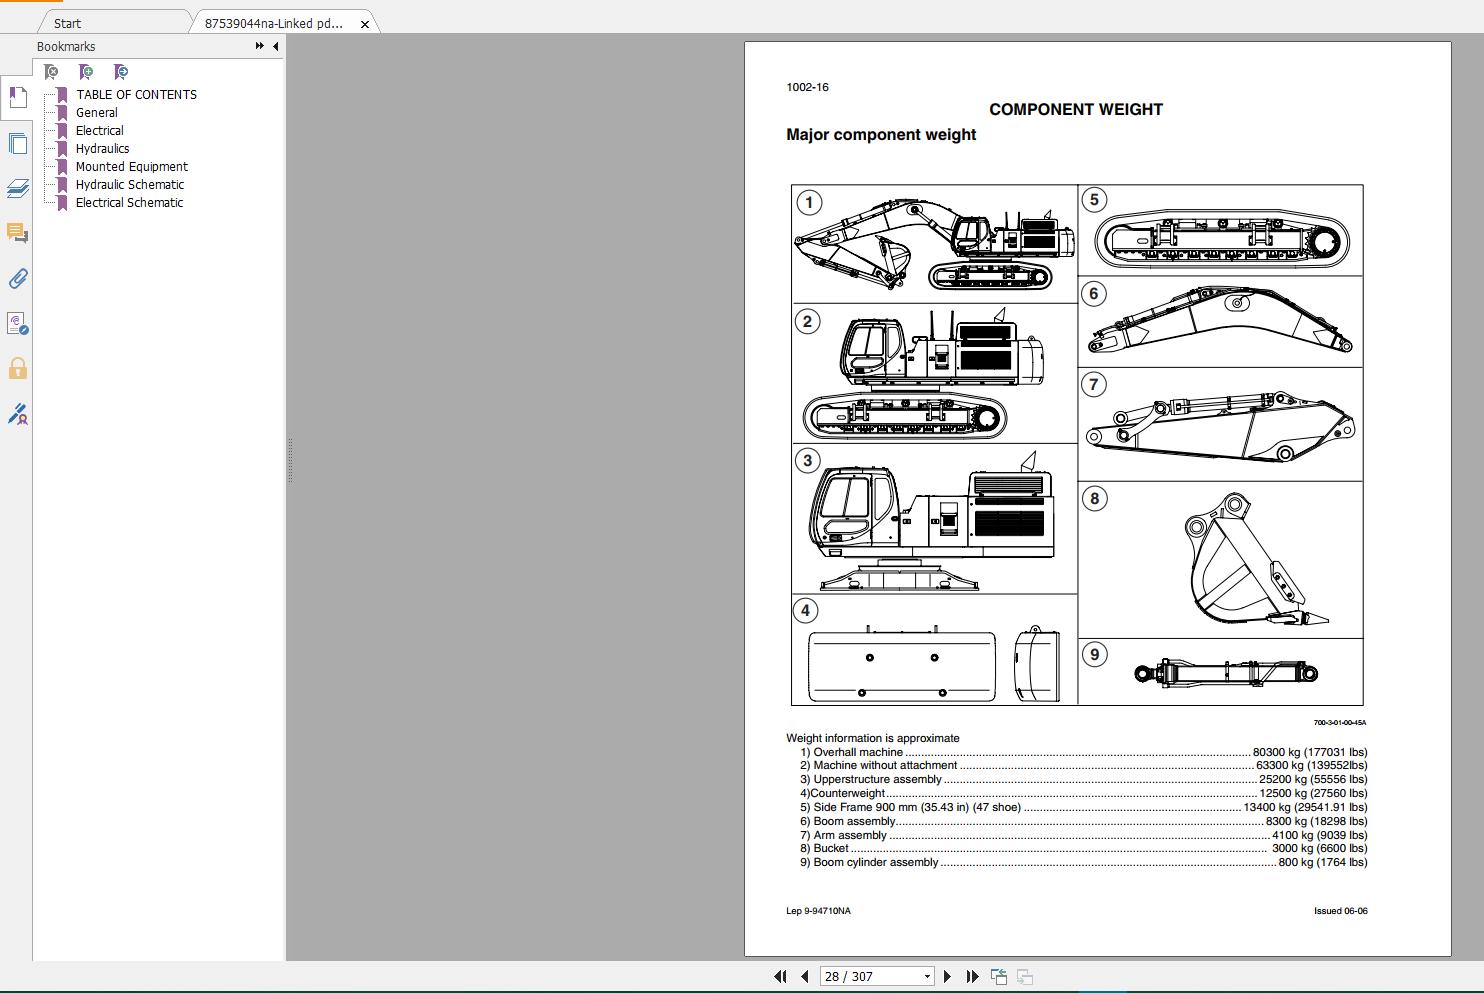1484x993 pixels.
Task: Go to the previous page
Action: (x=804, y=977)
